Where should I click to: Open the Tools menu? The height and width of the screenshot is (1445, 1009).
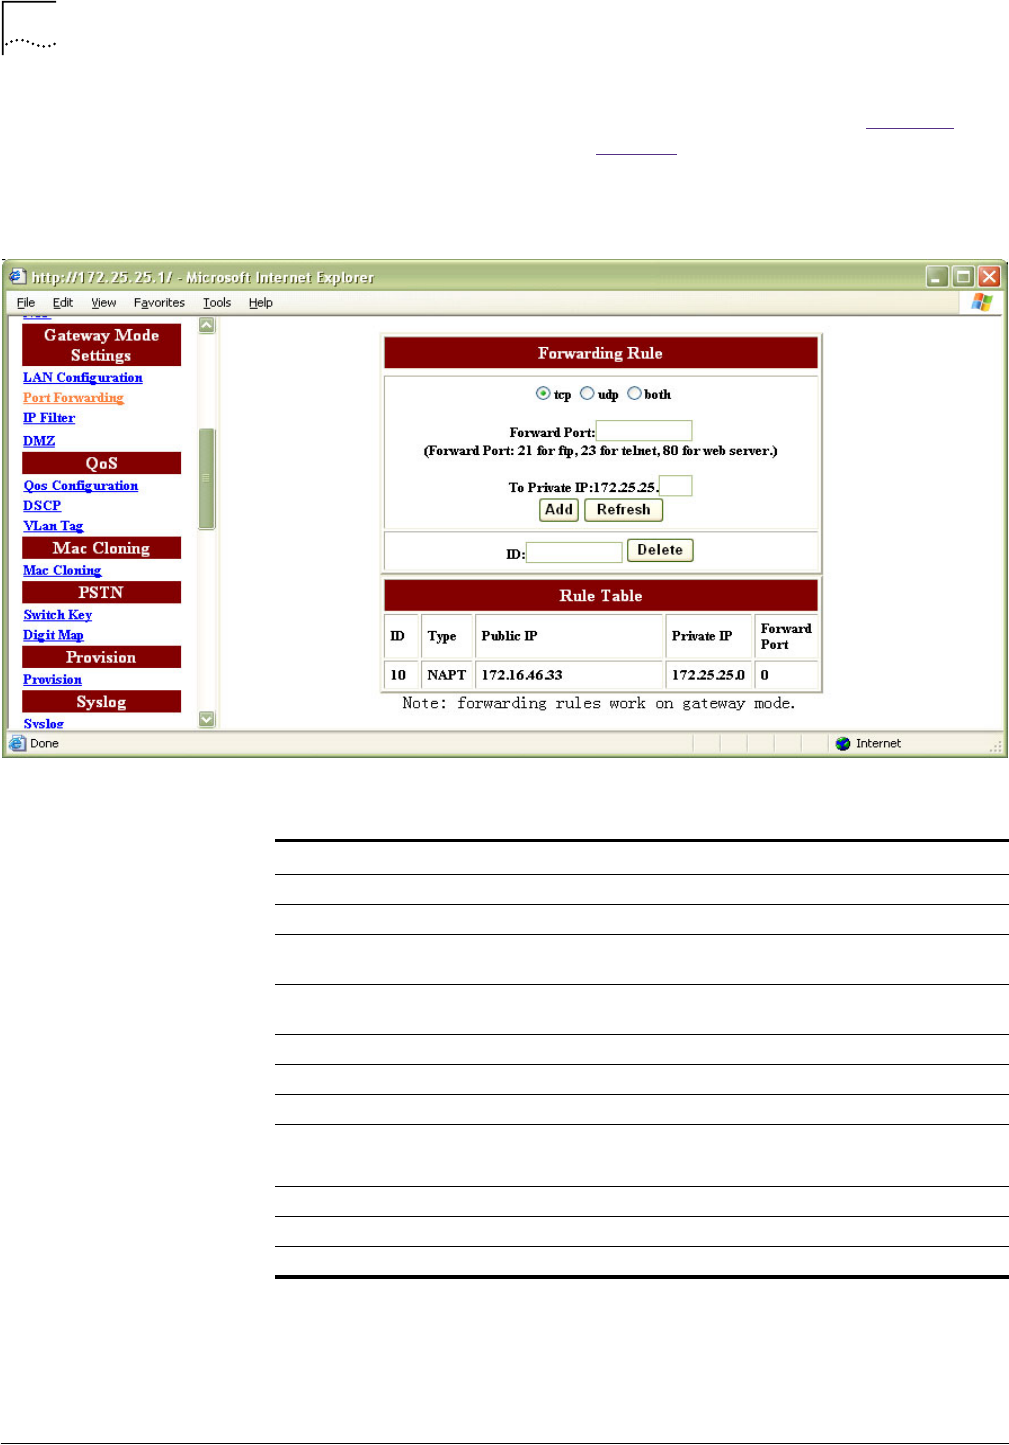click(217, 303)
